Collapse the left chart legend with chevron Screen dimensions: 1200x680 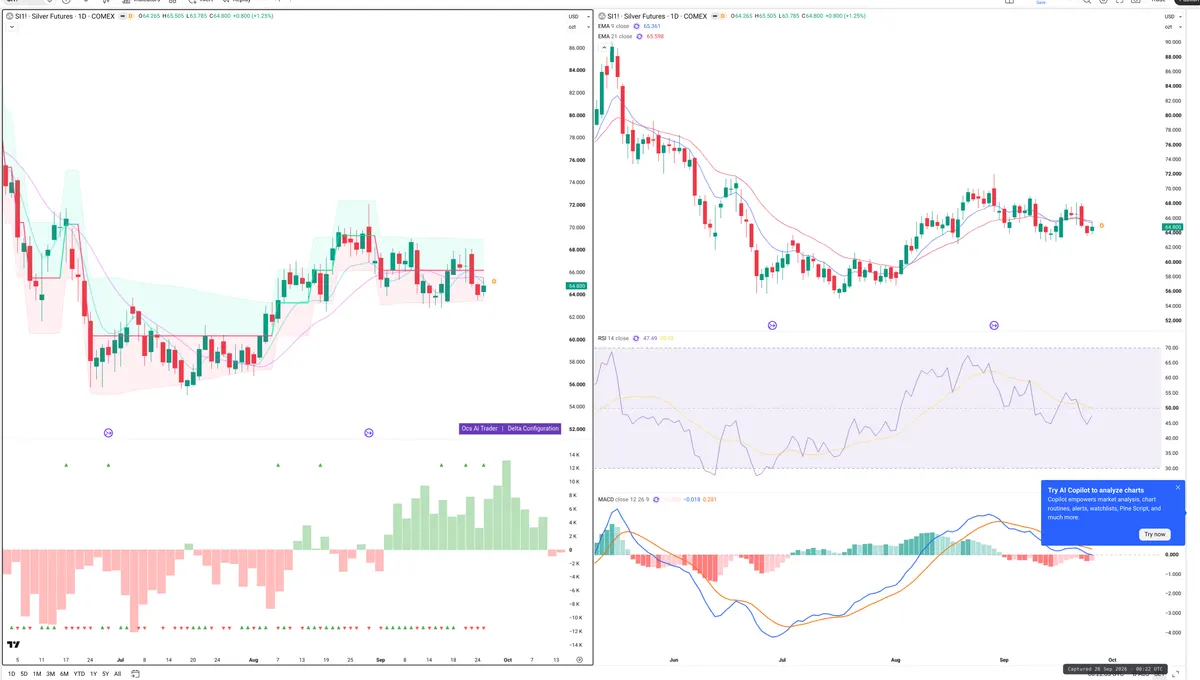pyautogui.click(x=10, y=28)
